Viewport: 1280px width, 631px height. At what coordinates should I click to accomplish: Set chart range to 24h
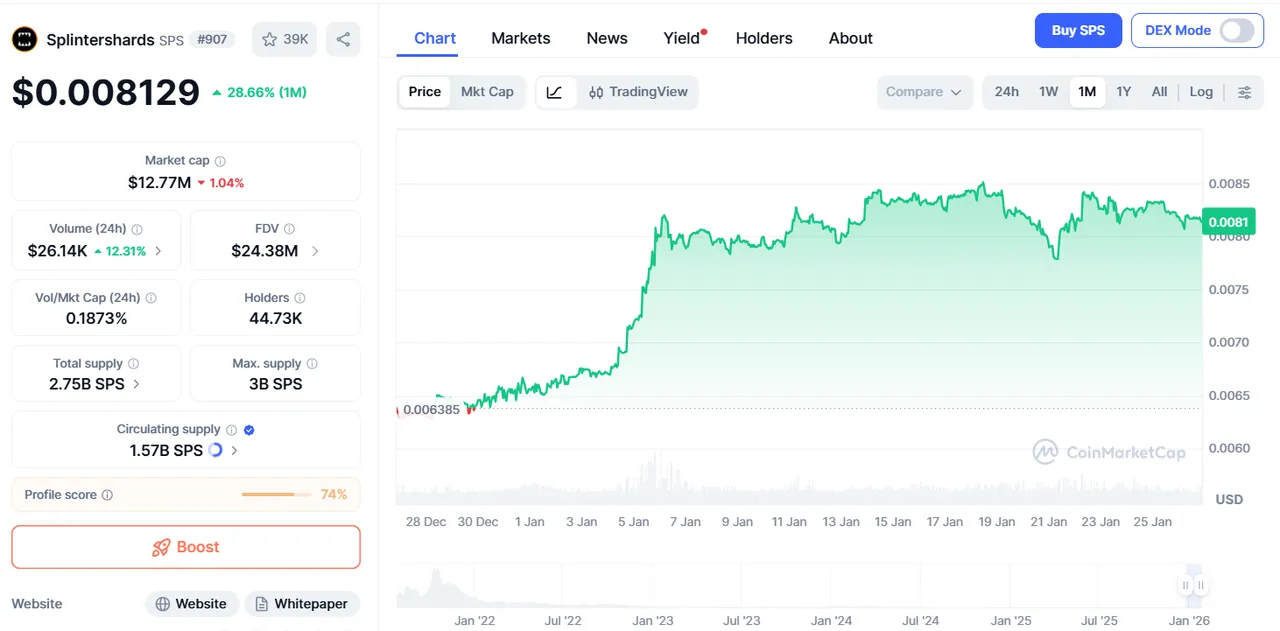(1007, 92)
